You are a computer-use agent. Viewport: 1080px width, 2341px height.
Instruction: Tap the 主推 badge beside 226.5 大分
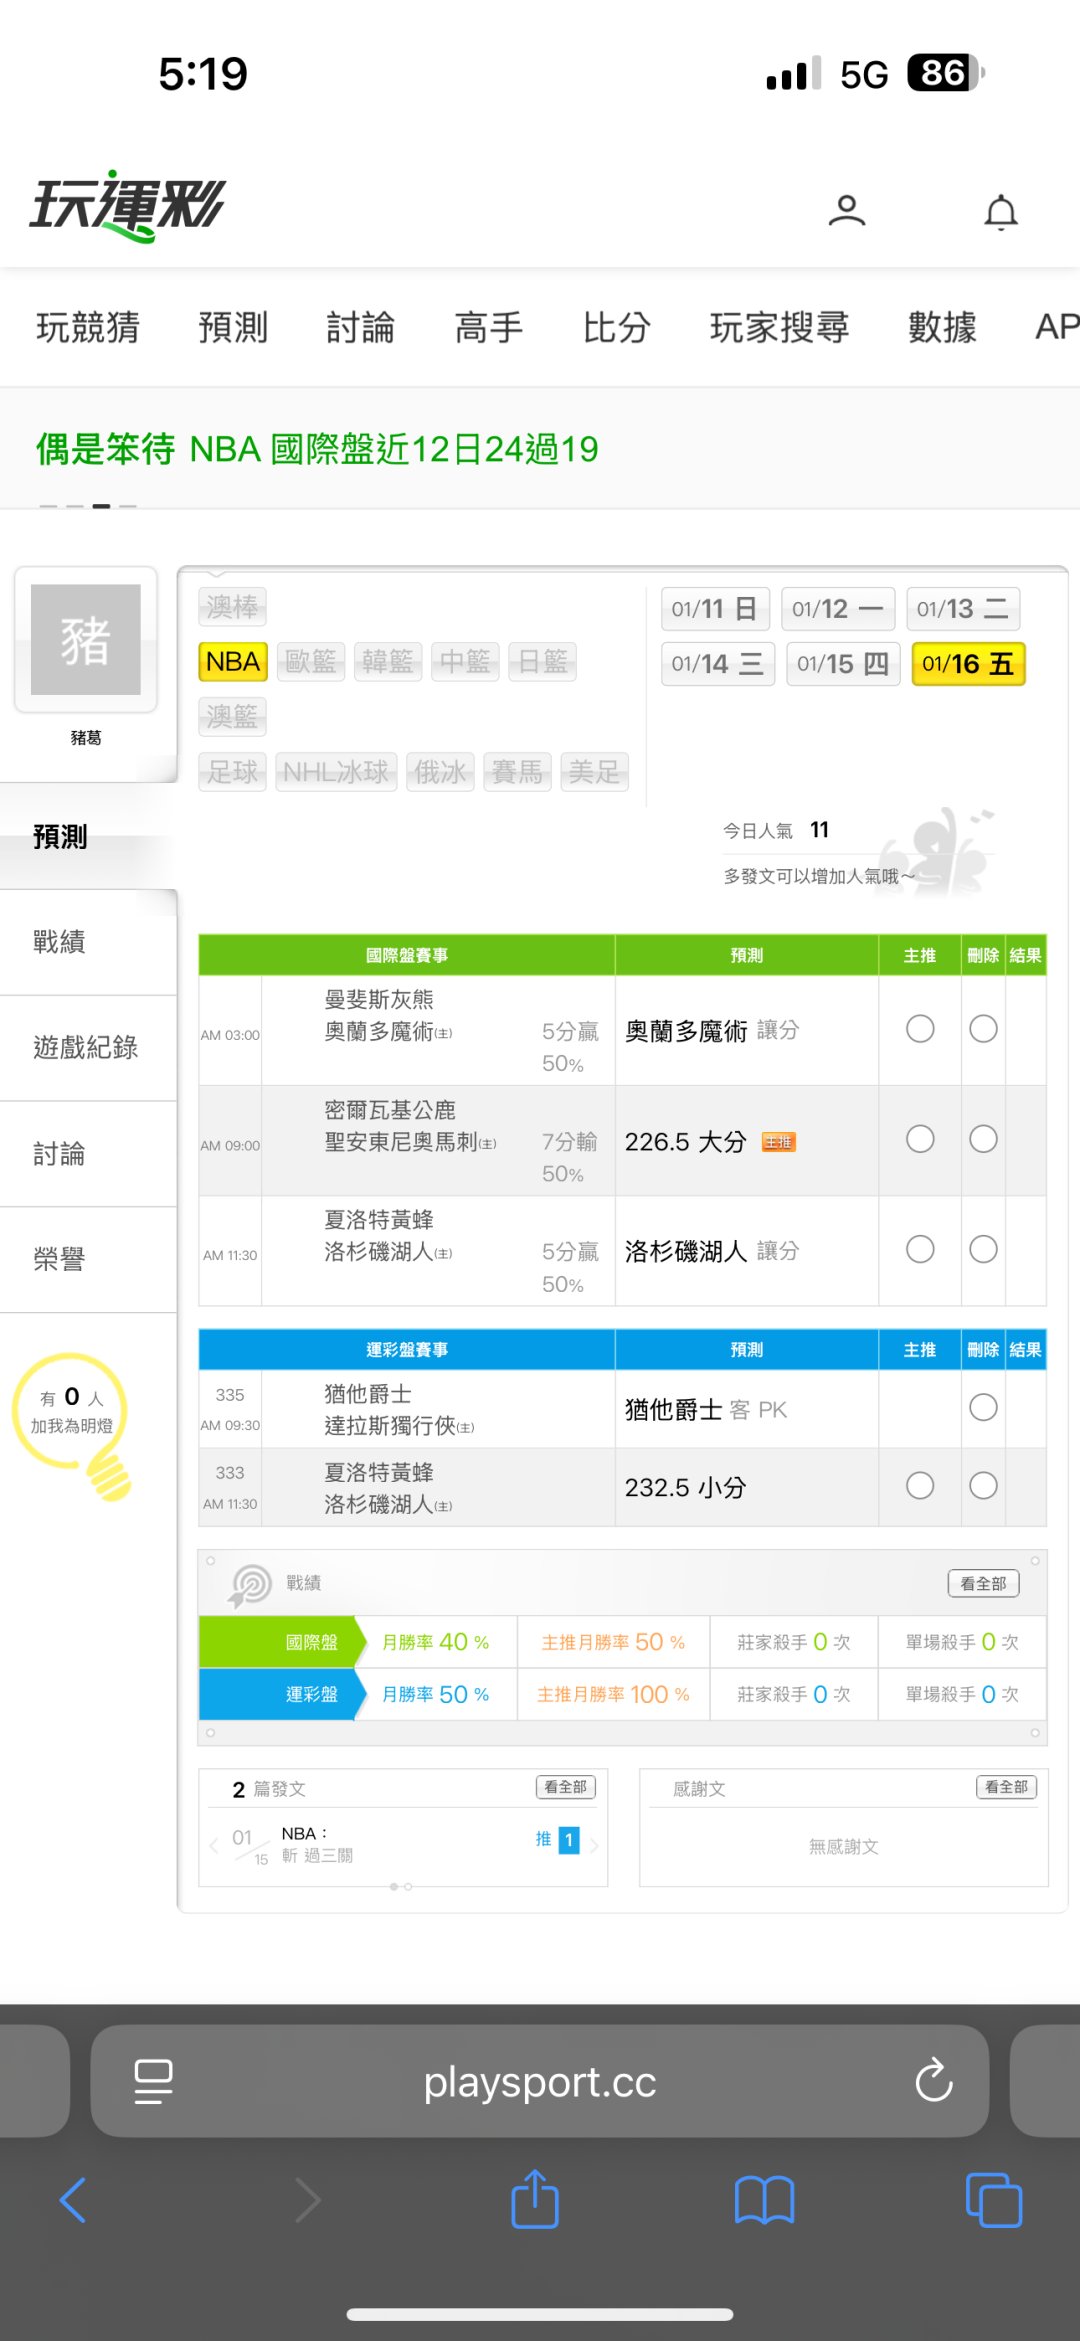(x=779, y=1142)
